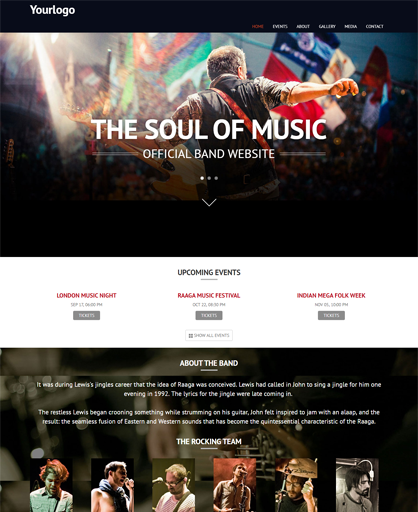The width and height of the screenshot is (418, 512).
Task: Open the Indian Mega Folk Week title
Action: click(x=331, y=295)
